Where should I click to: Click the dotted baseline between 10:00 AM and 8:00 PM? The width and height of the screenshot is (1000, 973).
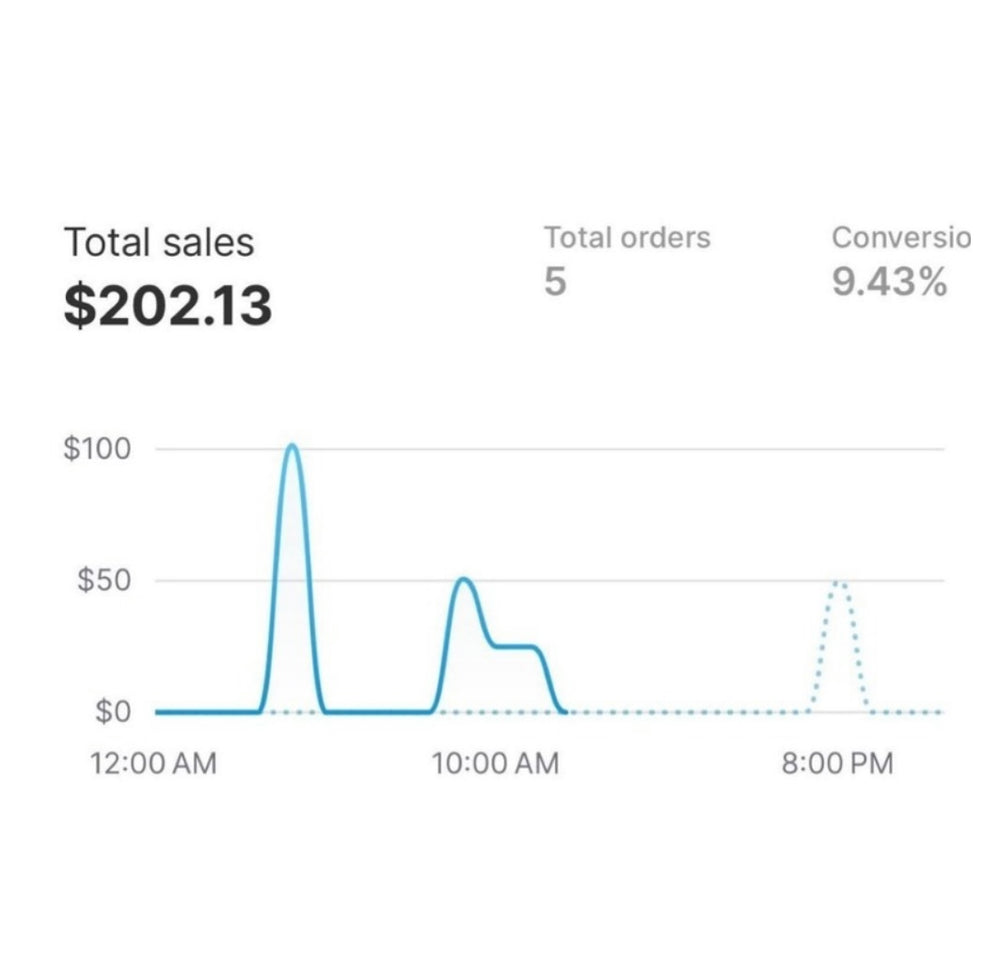coord(690,712)
